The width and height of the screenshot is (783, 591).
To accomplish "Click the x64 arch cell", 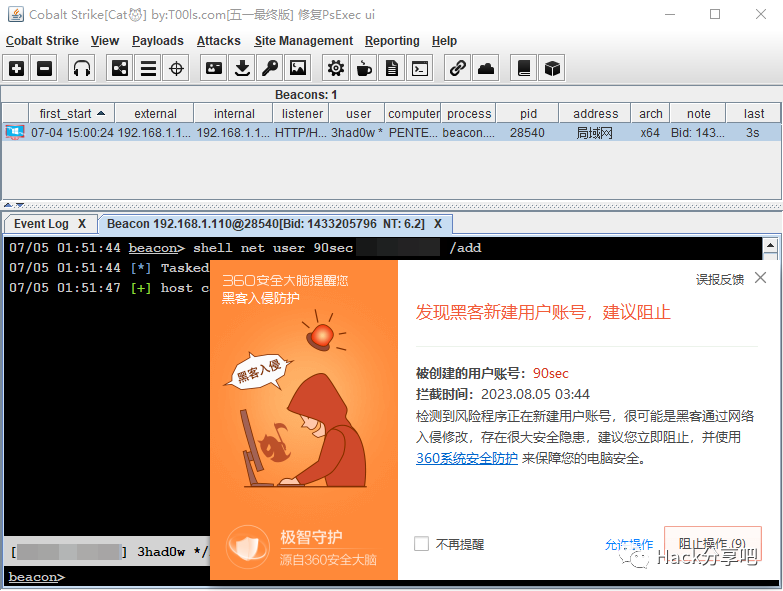I will [650, 133].
